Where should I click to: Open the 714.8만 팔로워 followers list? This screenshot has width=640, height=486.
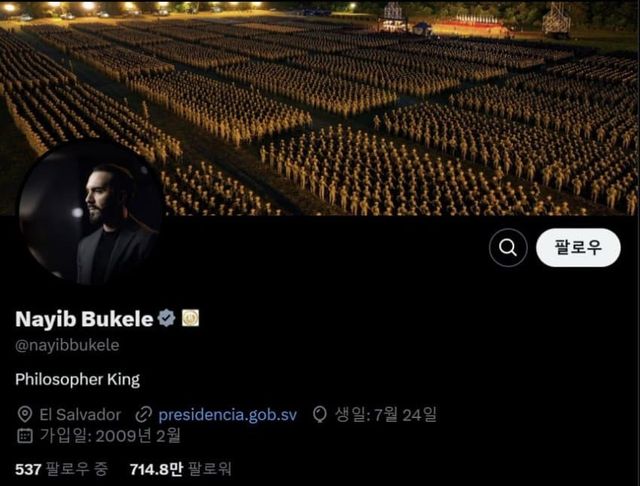180,469
